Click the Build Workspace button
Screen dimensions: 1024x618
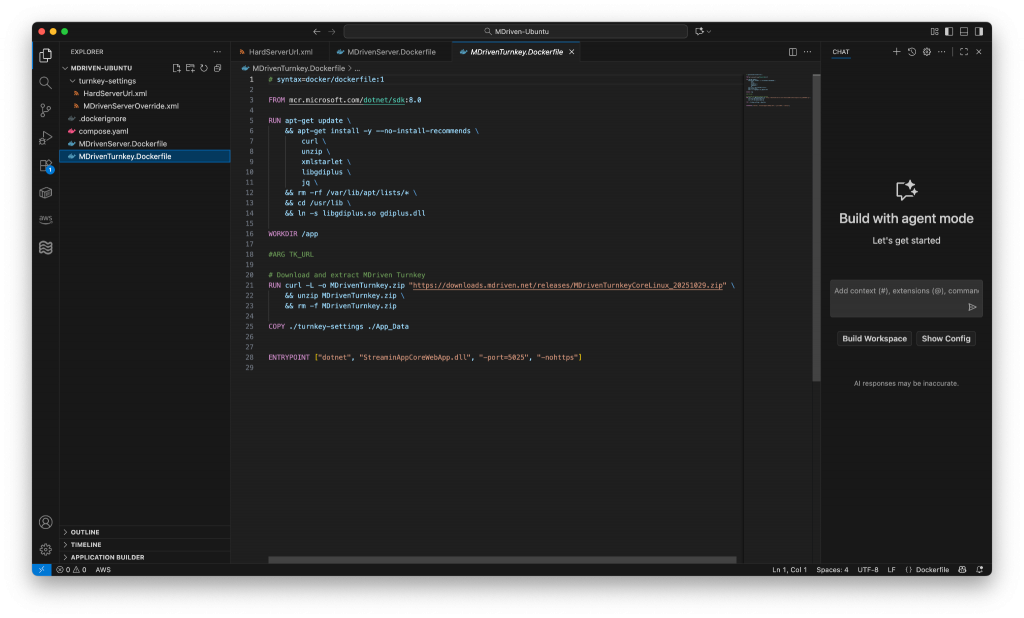click(x=874, y=339)
